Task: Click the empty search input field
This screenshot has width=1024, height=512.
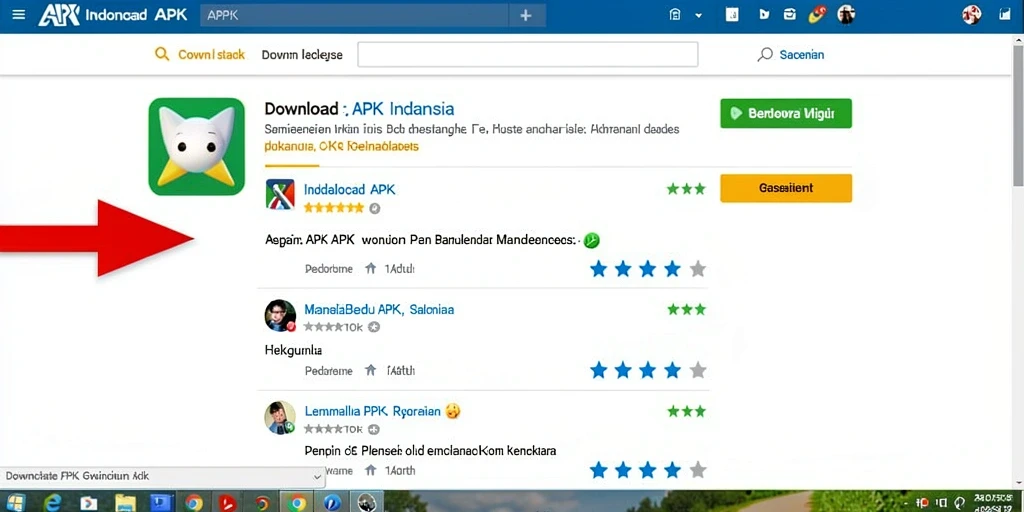Action: [528, 54]
